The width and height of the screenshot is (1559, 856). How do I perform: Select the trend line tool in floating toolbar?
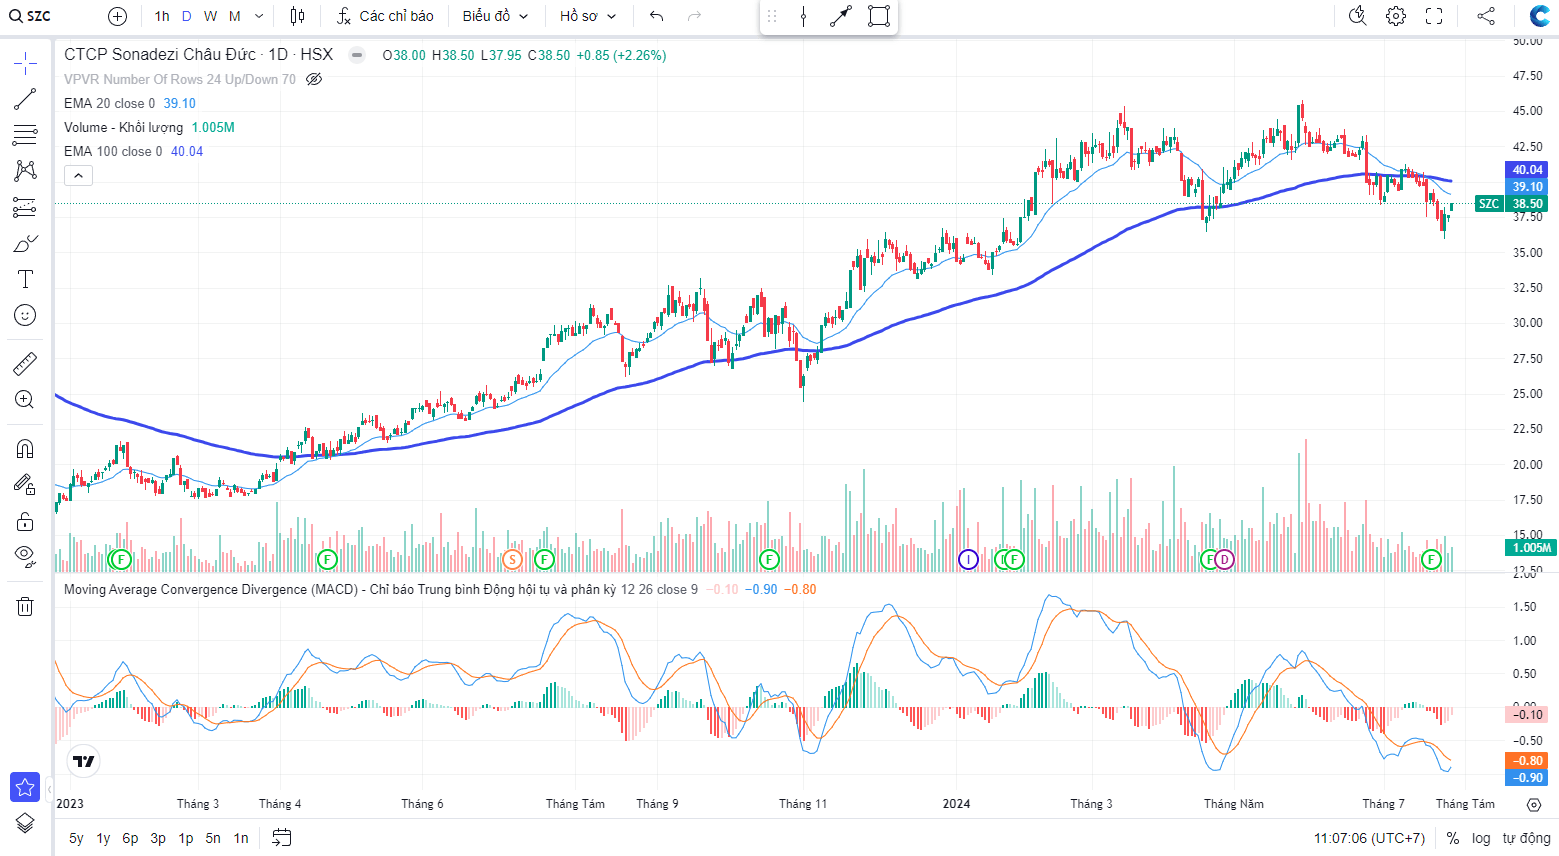point(841,16)
